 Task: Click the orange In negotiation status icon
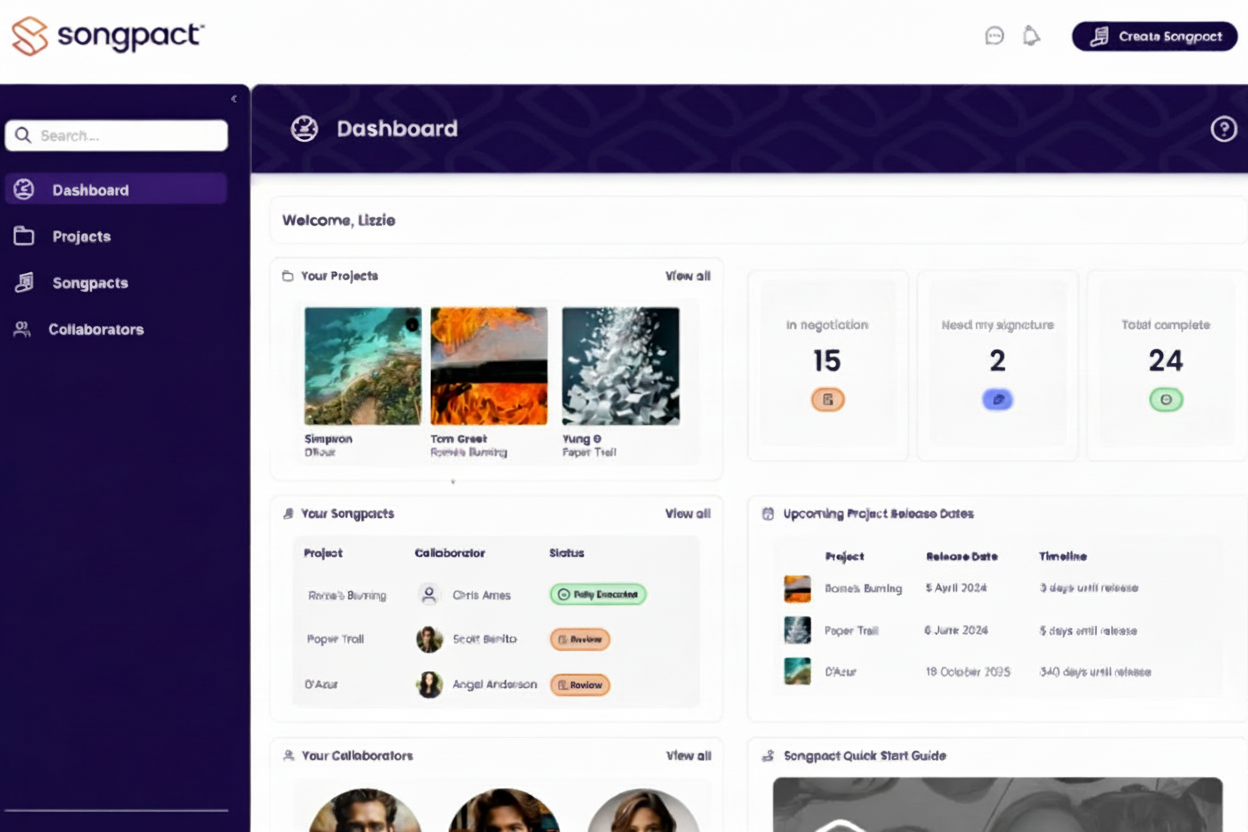click(827, 399)
